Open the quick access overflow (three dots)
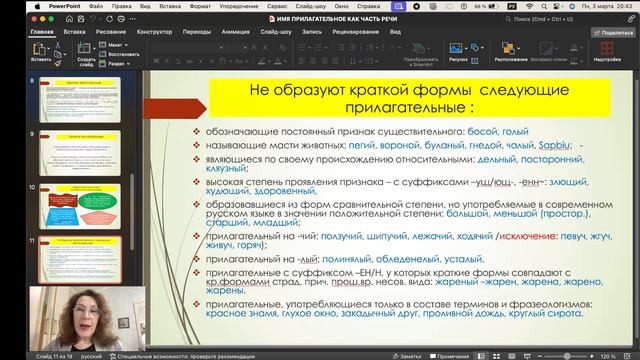 [133, 19]
